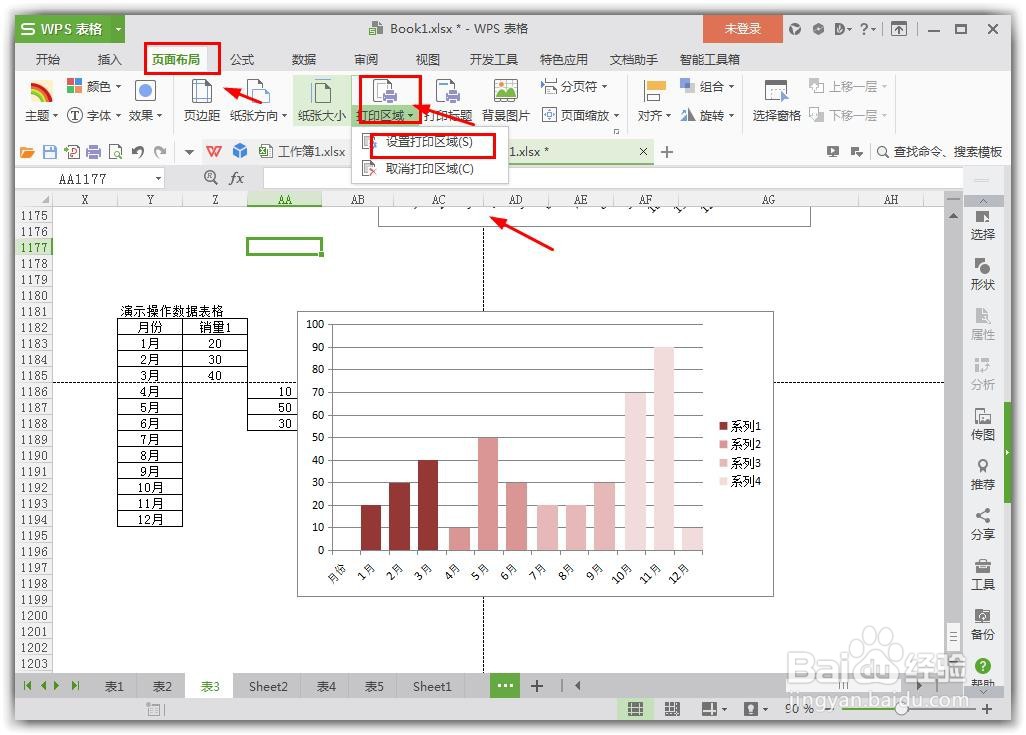Click the Not Logged In (未登录) button

pyautogui.click(x=743, y=29)
